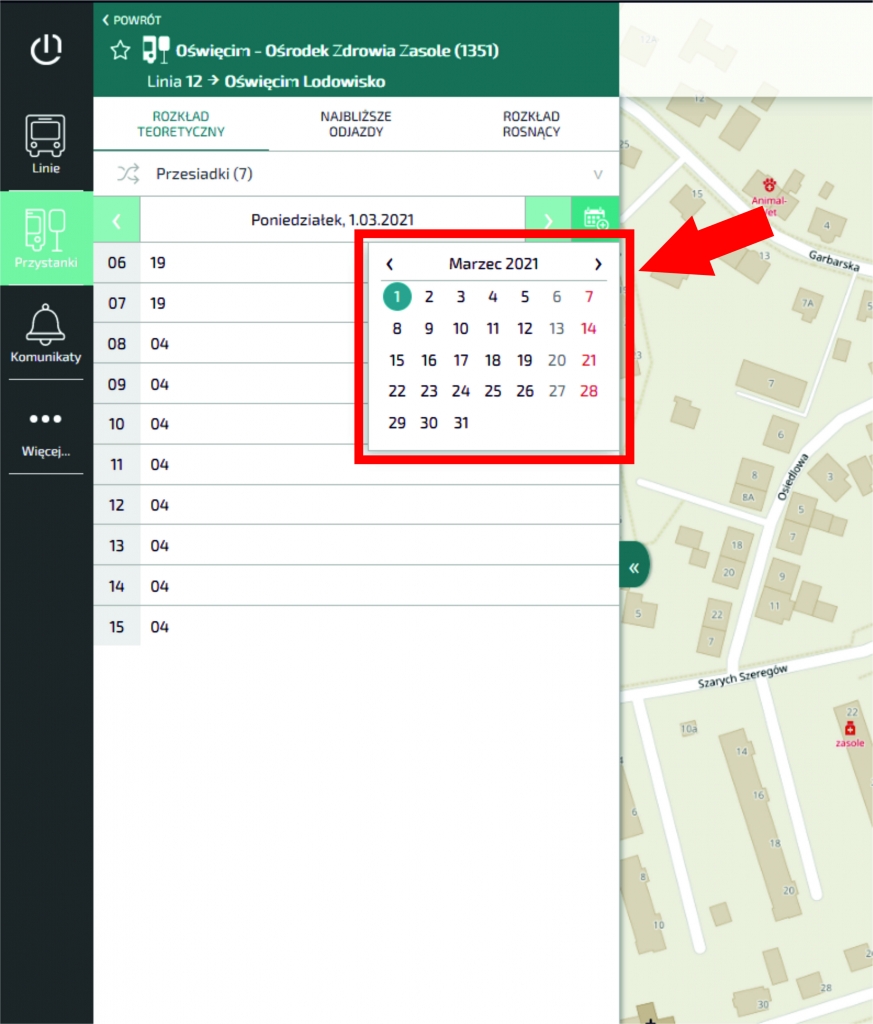Click the Powrót back link
Viewport: 873px width, 1024px height.
coord(132,20)
